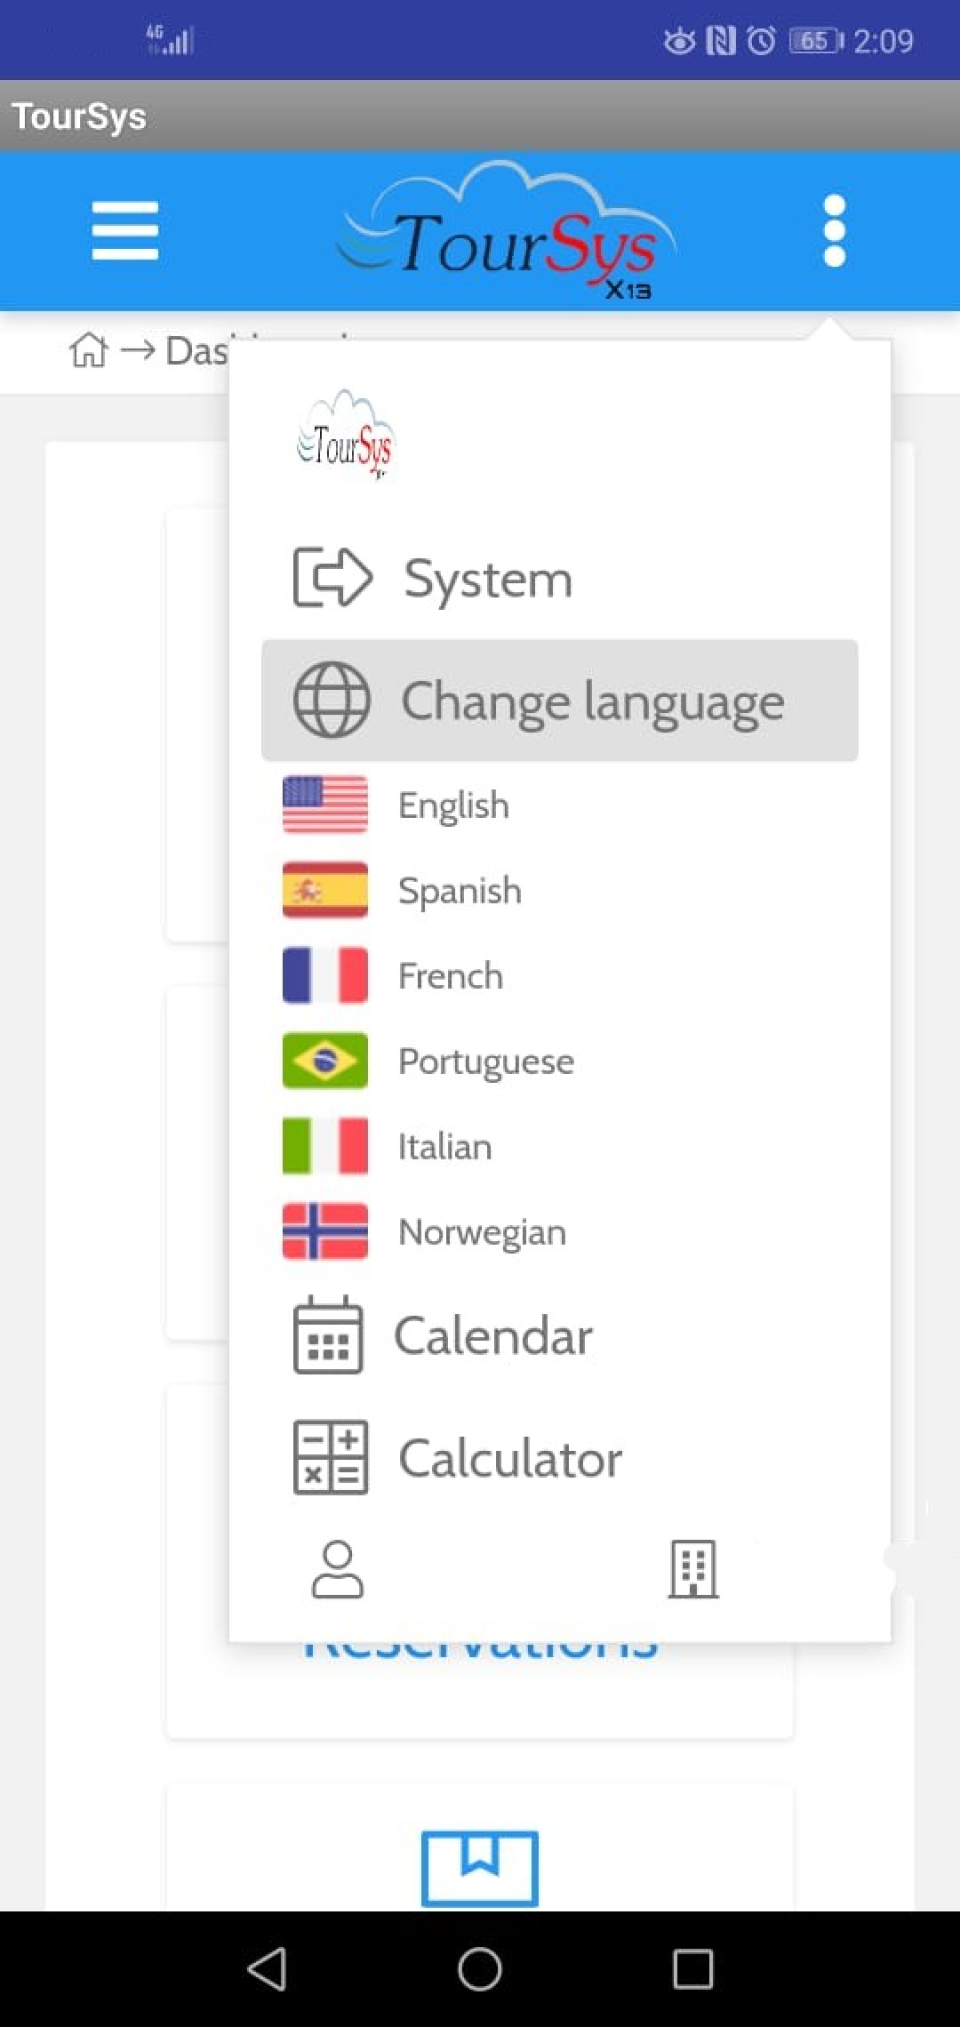This screenshot has height=2027, width=960.
Task: Open the hamburger navigation menu
Action: coord(124,230)
